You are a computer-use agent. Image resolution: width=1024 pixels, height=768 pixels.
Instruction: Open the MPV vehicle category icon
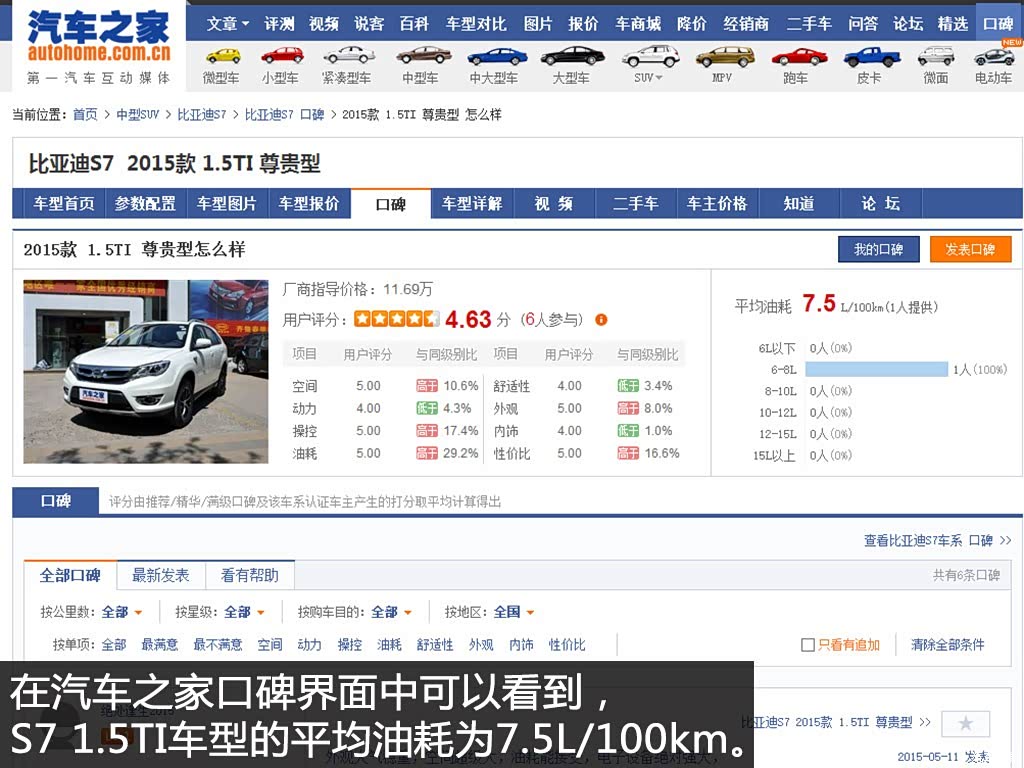click(x=725, y=57)
